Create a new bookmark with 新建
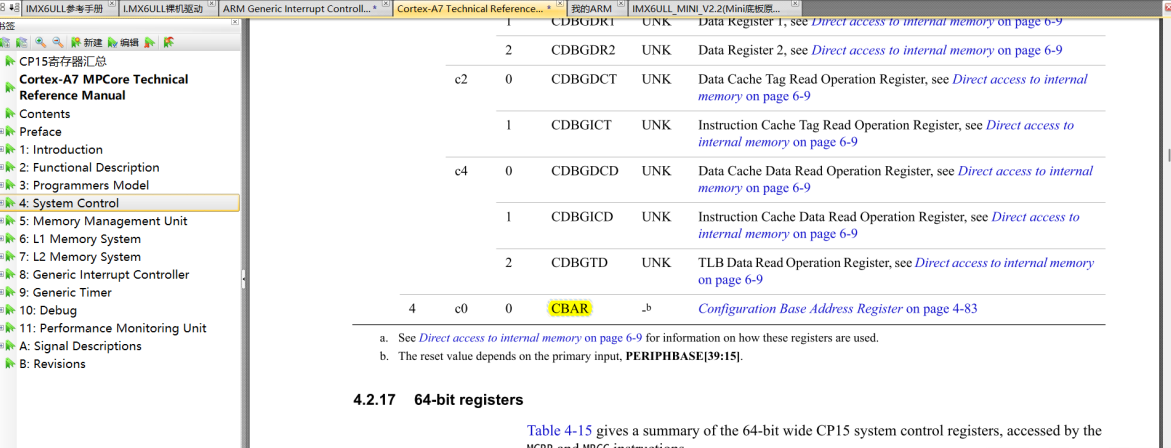The width and height of the screenshot is (1171, 448). click(87, 43)
